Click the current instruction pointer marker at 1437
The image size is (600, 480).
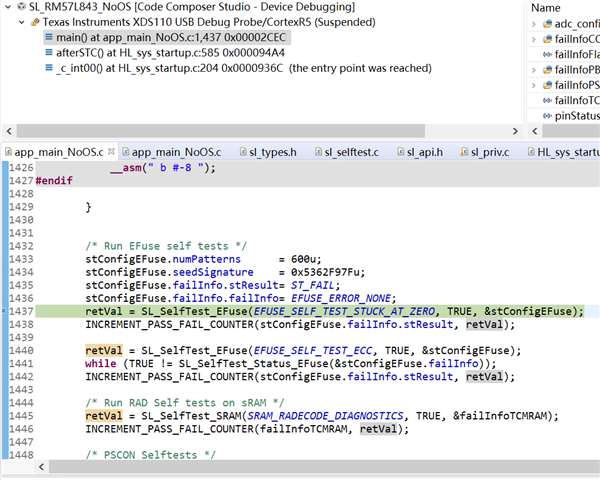(4, 311)
